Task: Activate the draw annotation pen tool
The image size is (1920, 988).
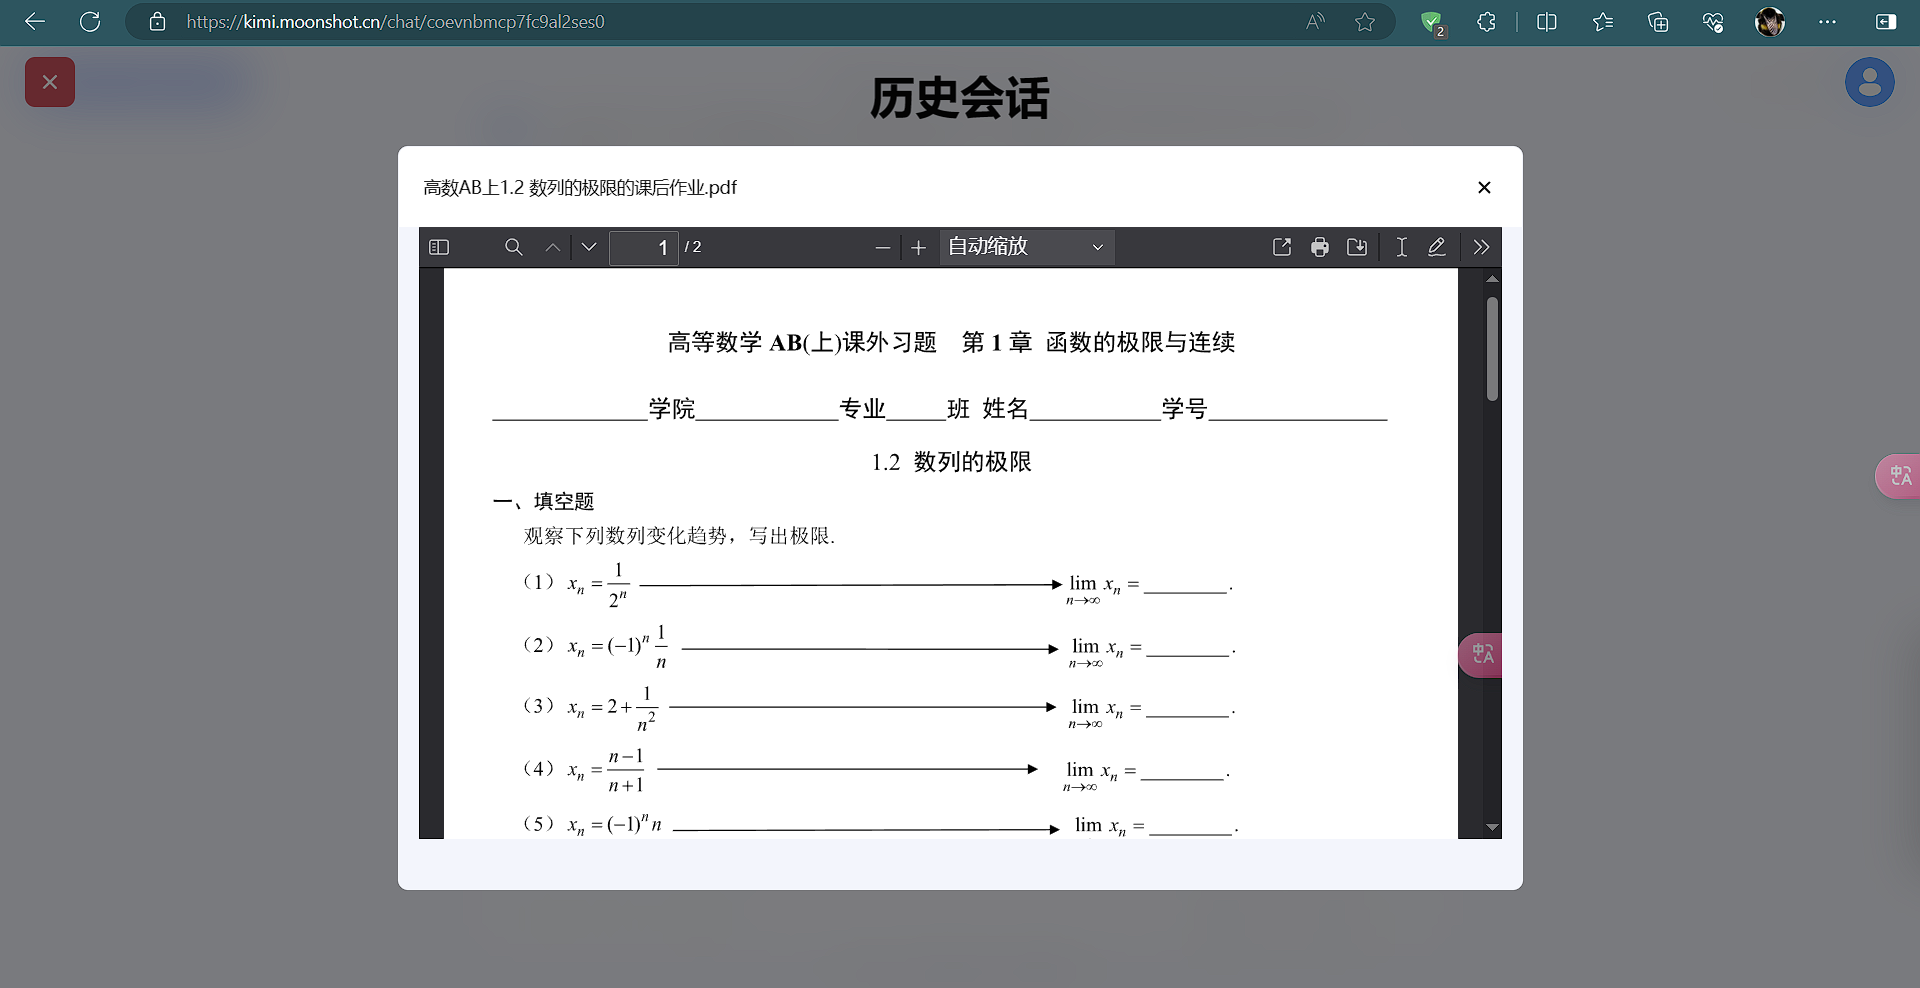Action: point(1437,247)
